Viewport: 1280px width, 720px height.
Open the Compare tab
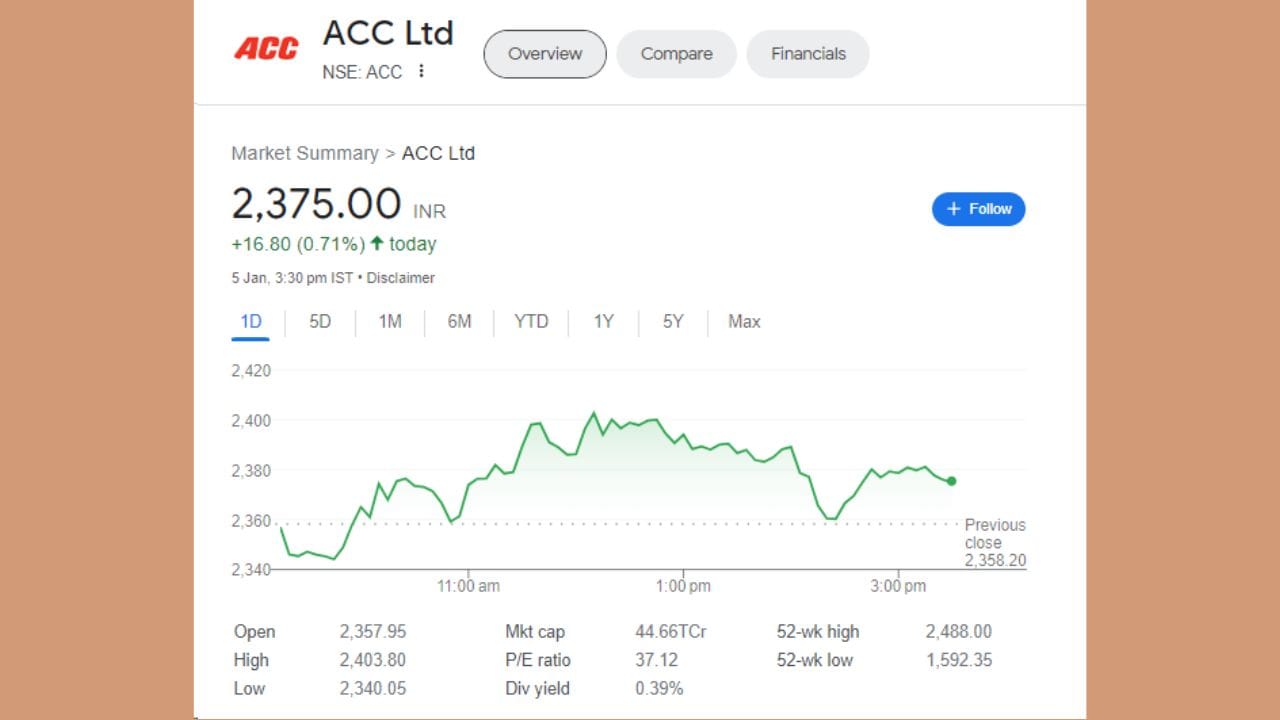[x=676, y=54]
